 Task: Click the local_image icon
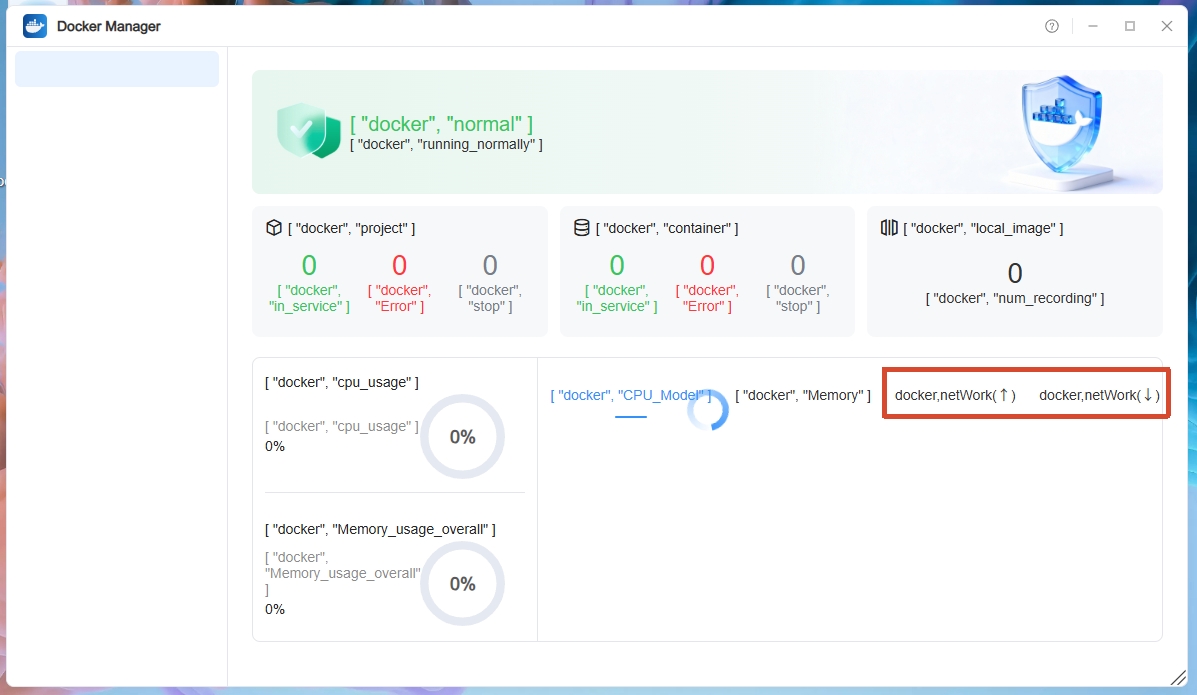tap(889, 228)
